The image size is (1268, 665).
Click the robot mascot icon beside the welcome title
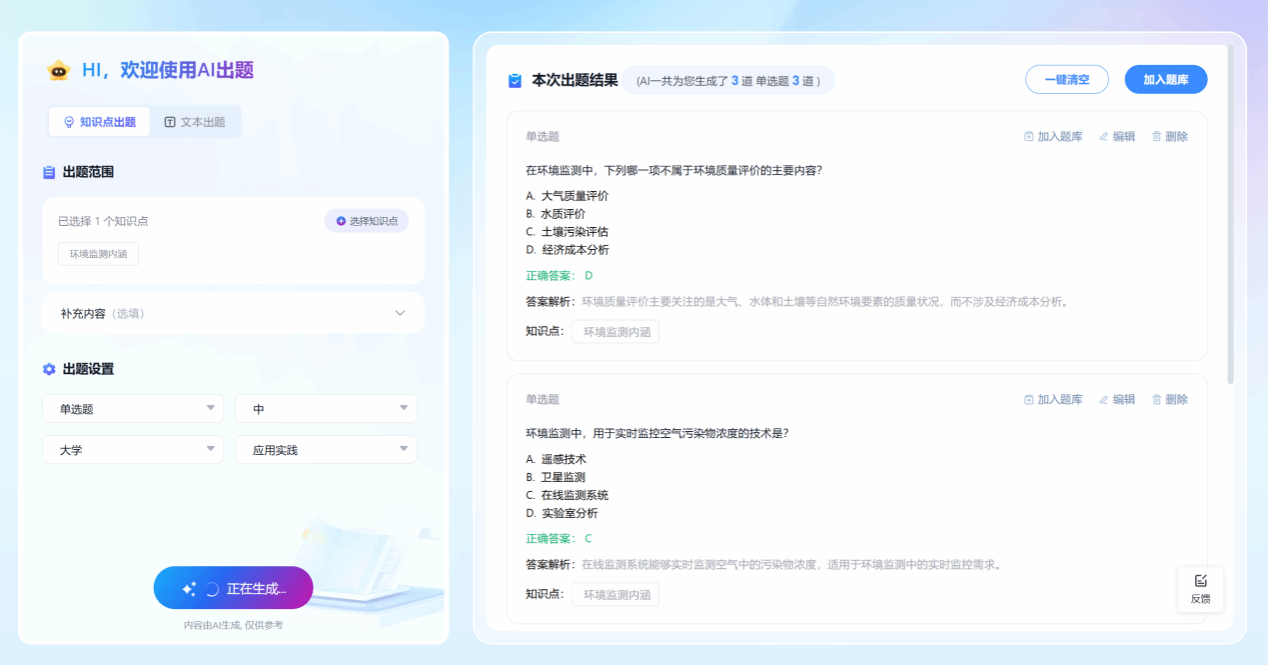pos(59,70)
